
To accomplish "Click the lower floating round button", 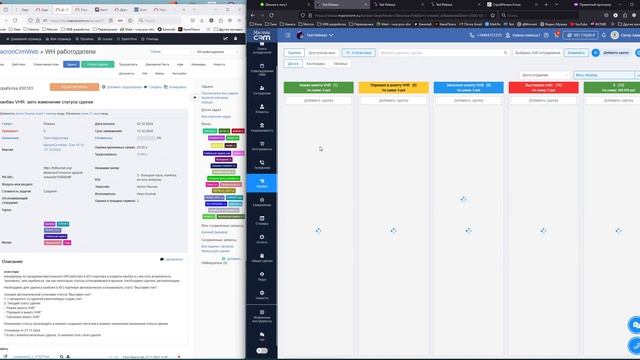I will pyautogui.click(x=635, y=346).
